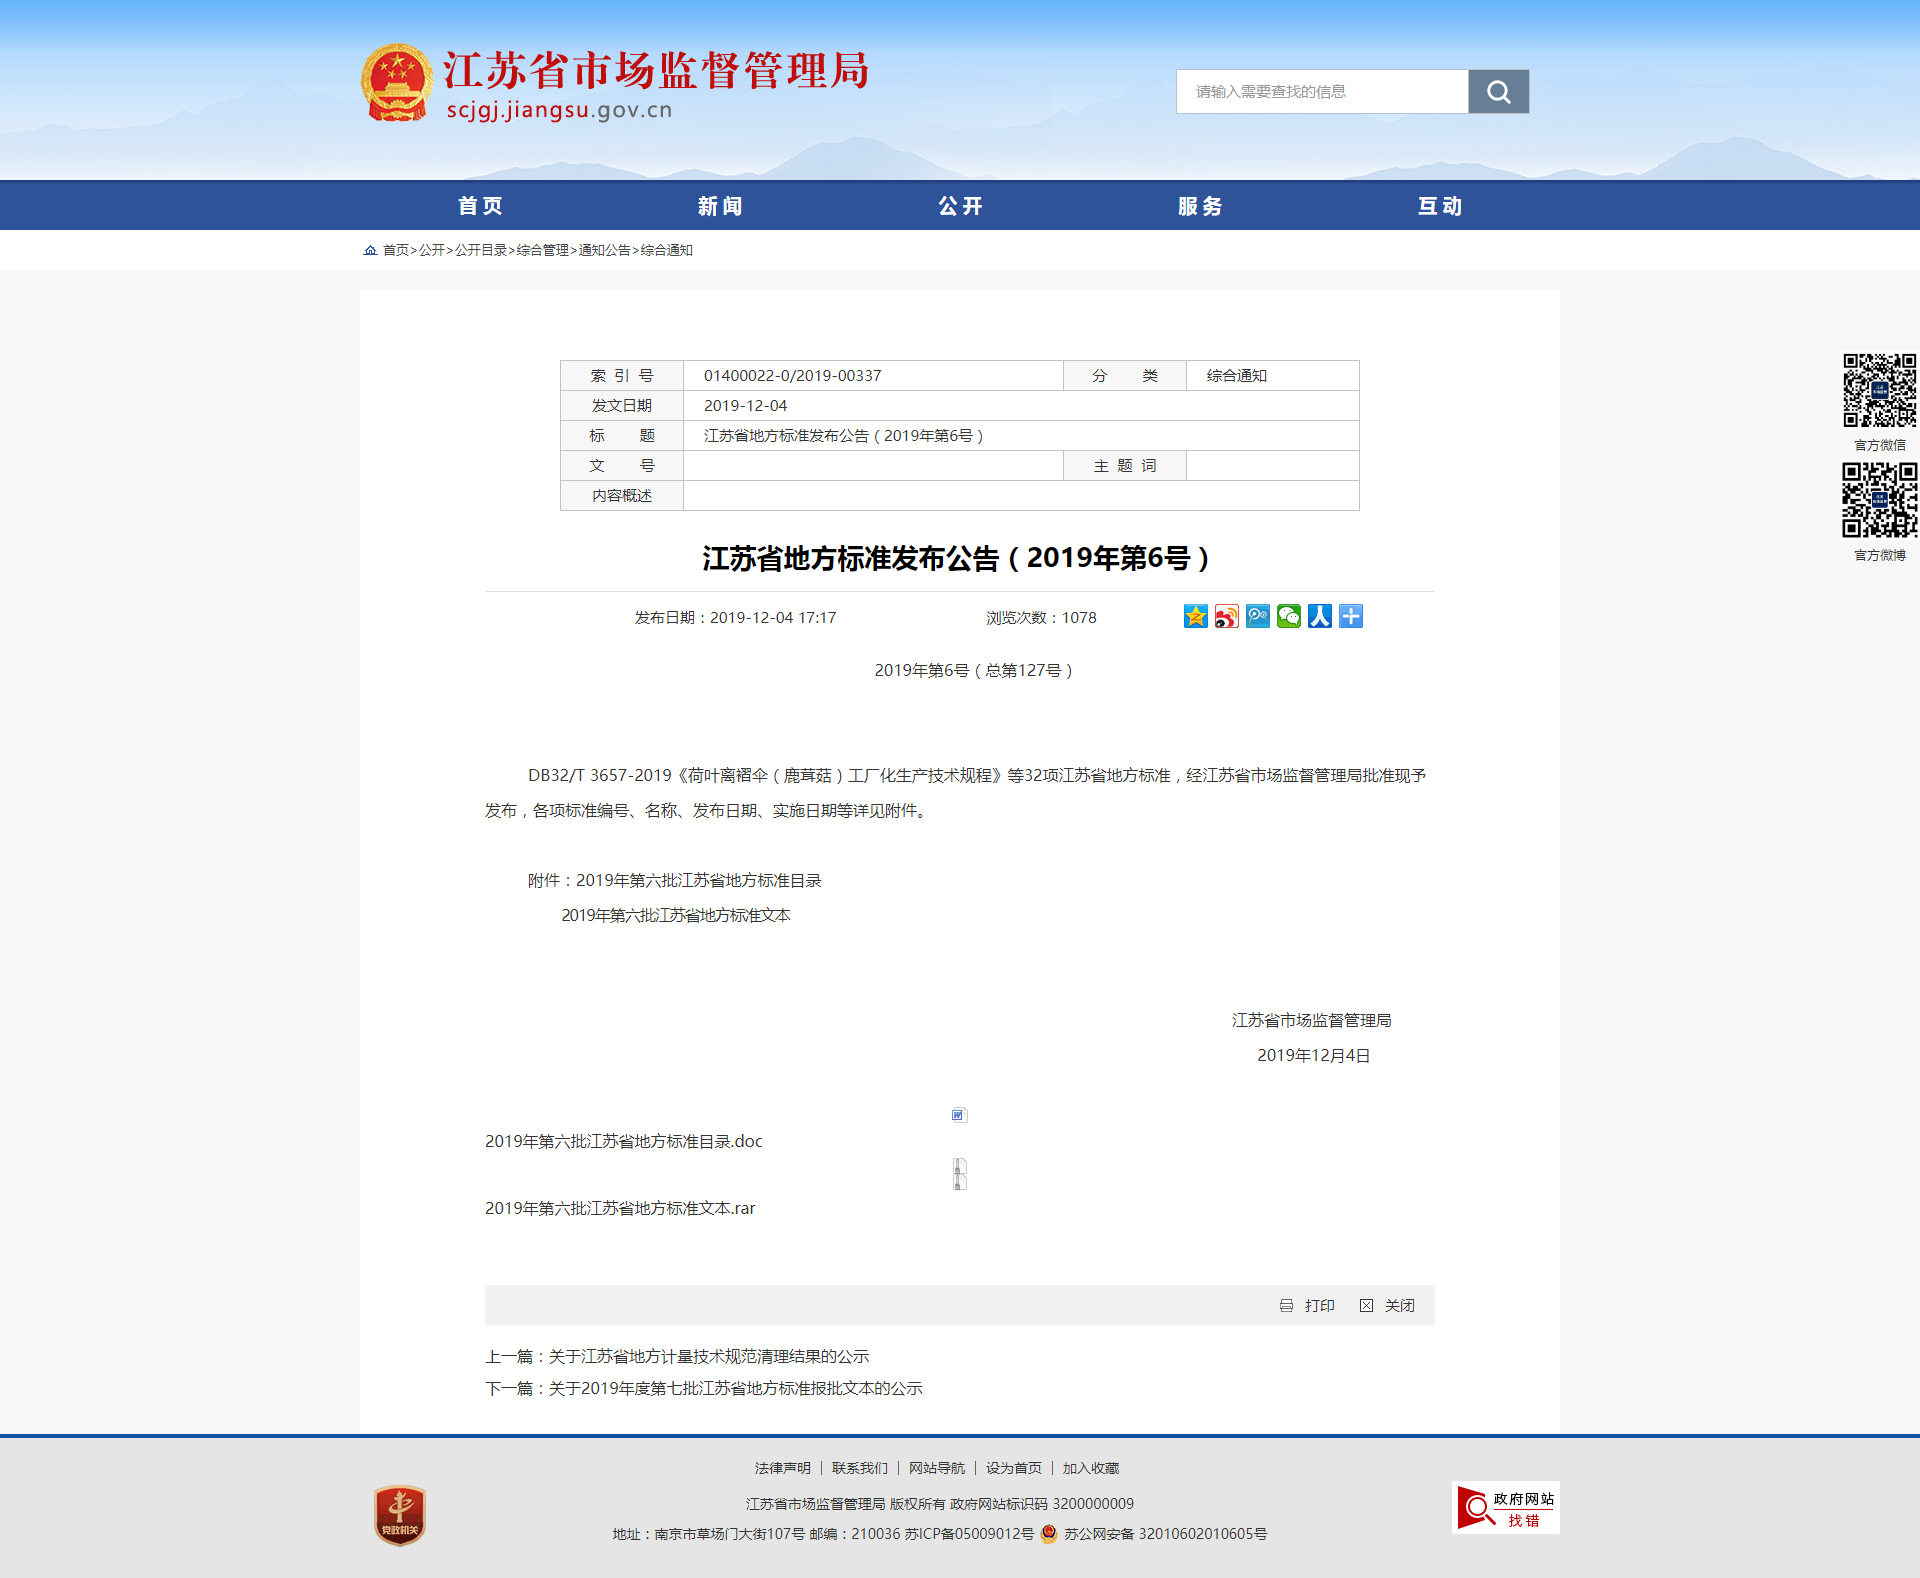Share to Sina Weibo

[x=1226, y=617]
